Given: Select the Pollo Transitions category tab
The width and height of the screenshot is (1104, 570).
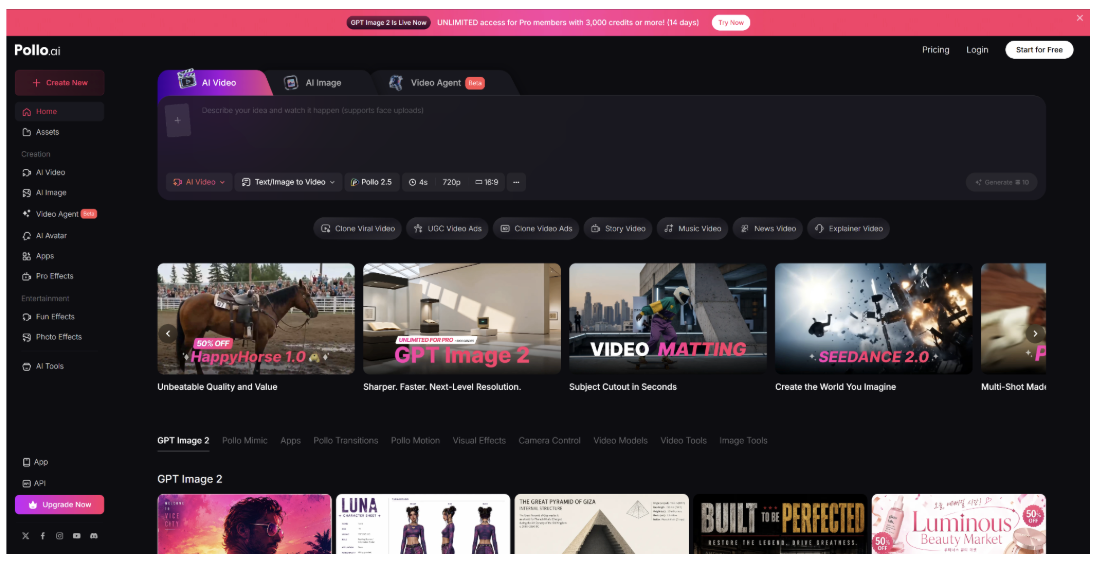Looking at the screenshot, I should [x=346, y=441].
